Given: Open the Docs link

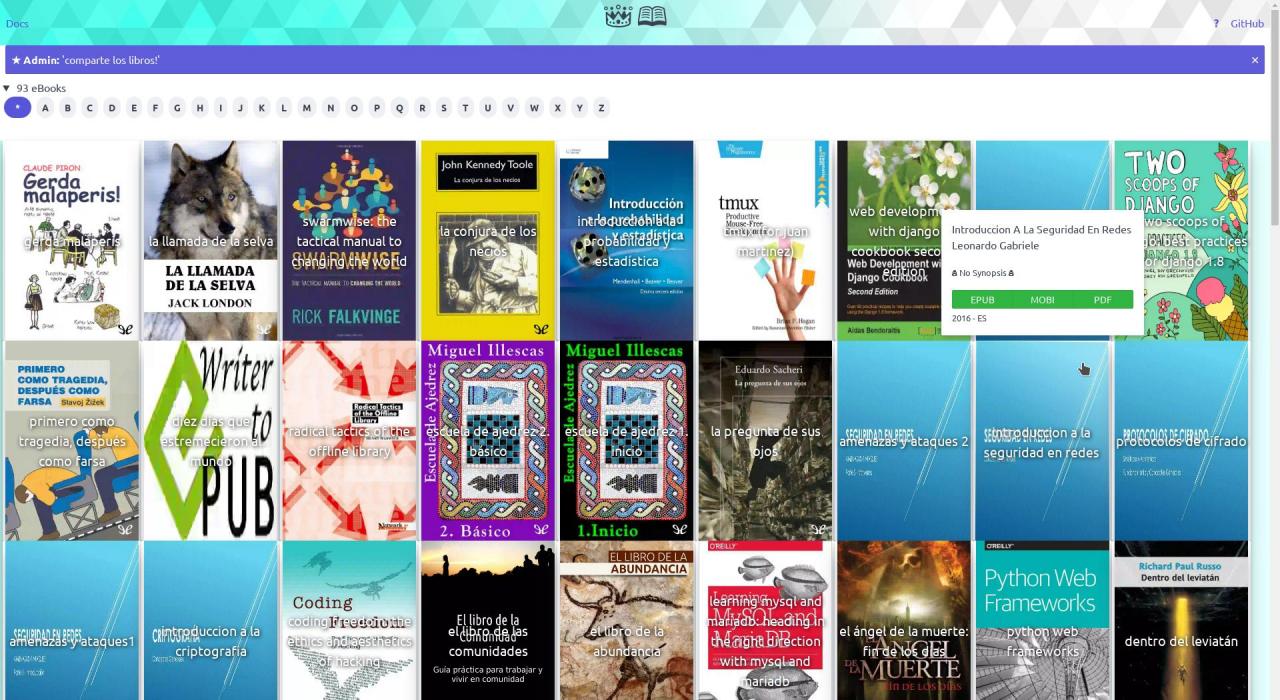Looking at the screenshot, I should pyautogui.click(x=17, y=24).
